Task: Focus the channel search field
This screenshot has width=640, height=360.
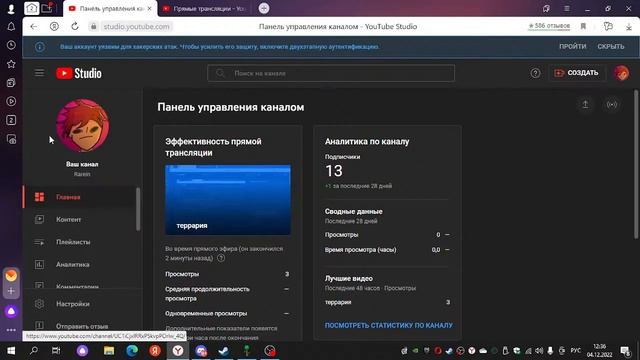Action: pyautogui.click(x=331, y=73)
